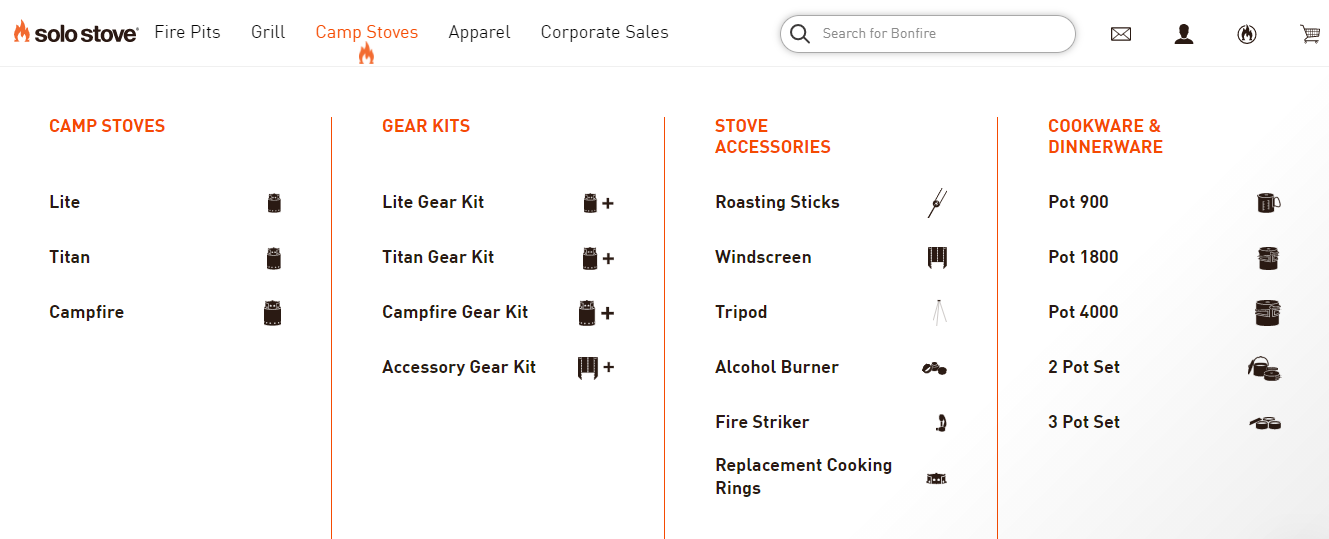
Task: Open the Fire Pits menu
Action: click(187, 32)
